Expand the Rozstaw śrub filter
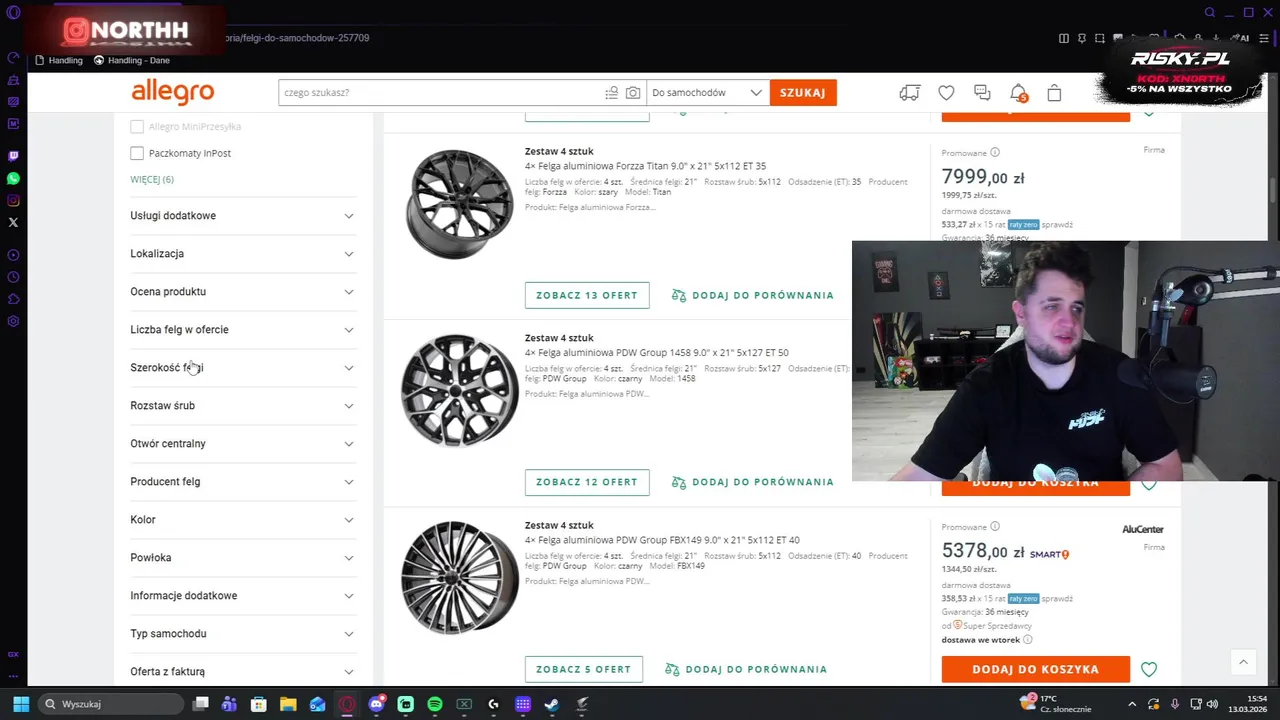Viewport: 1280px width, 720px height. point(242,406)
